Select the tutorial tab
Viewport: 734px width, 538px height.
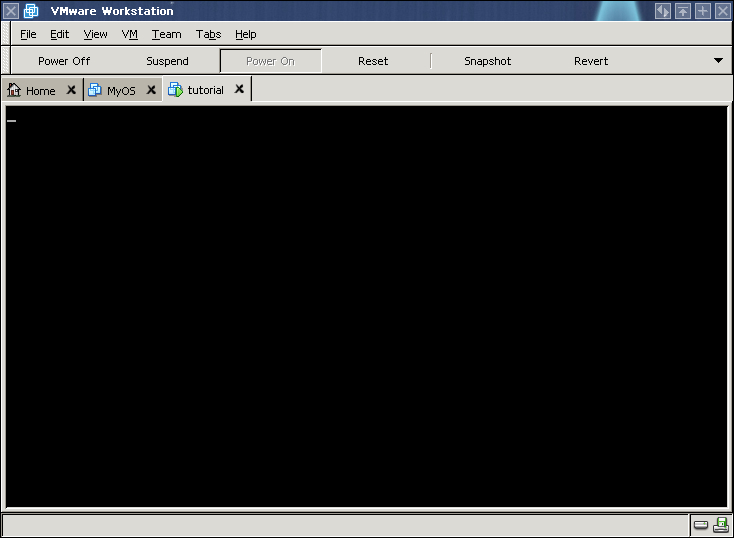coord(206,90)
